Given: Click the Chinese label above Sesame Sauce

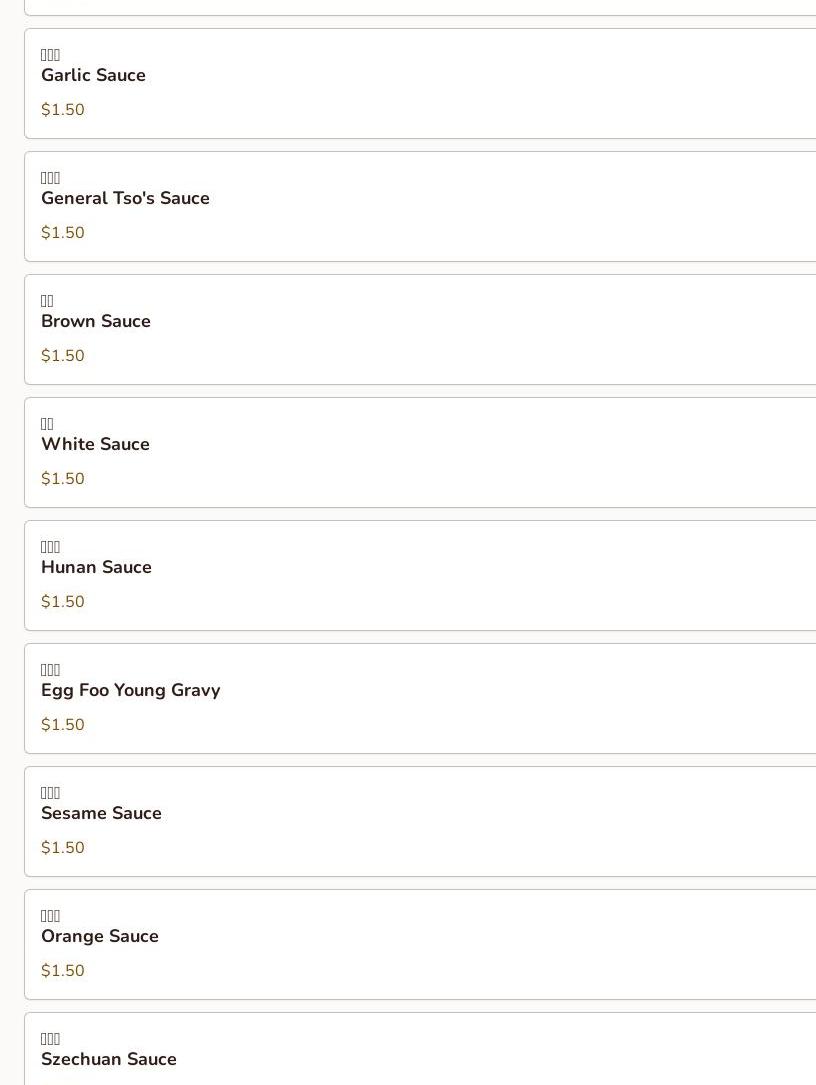Looking at the screenshot, I should [x=51, y=793].
